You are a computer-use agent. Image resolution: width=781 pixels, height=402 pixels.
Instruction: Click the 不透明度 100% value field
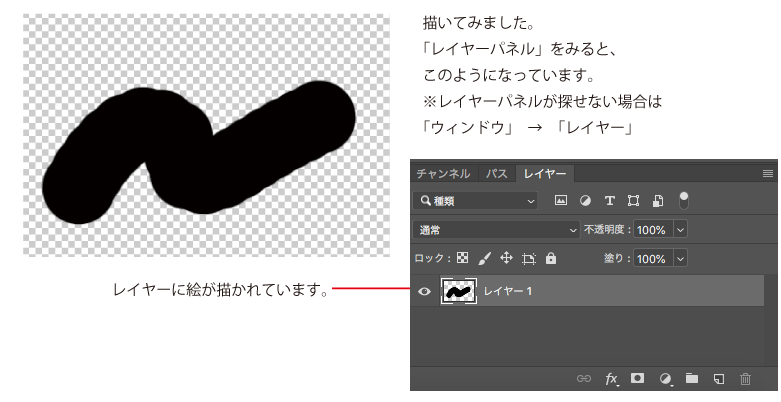tap(653, 230)
